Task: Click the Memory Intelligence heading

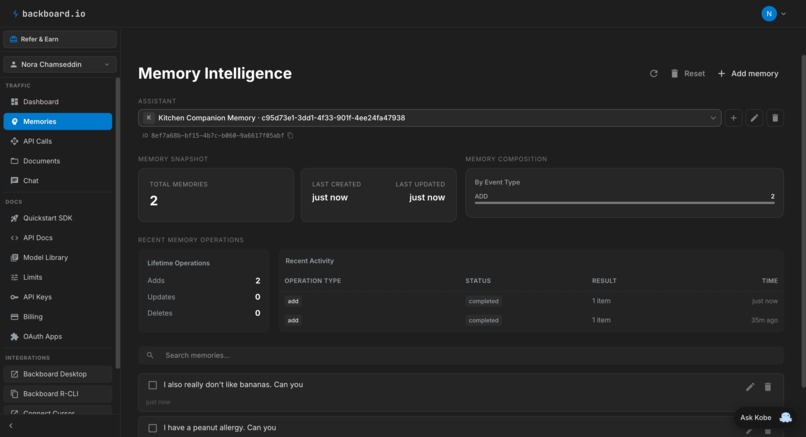Action: click(215, 74)
